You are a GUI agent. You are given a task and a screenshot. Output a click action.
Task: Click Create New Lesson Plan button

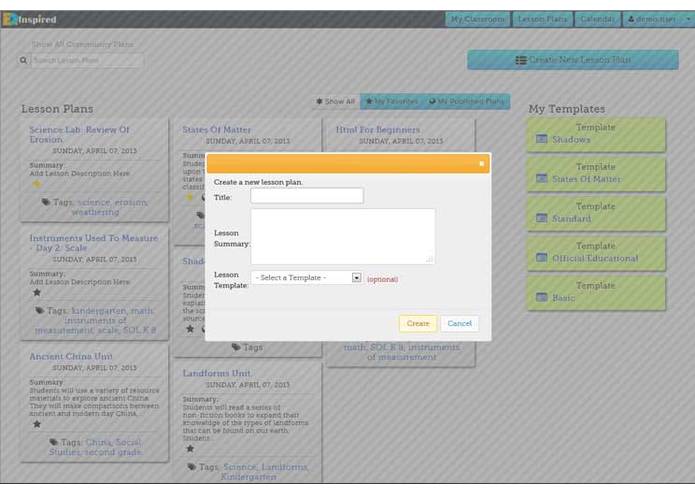coord(573,60)
